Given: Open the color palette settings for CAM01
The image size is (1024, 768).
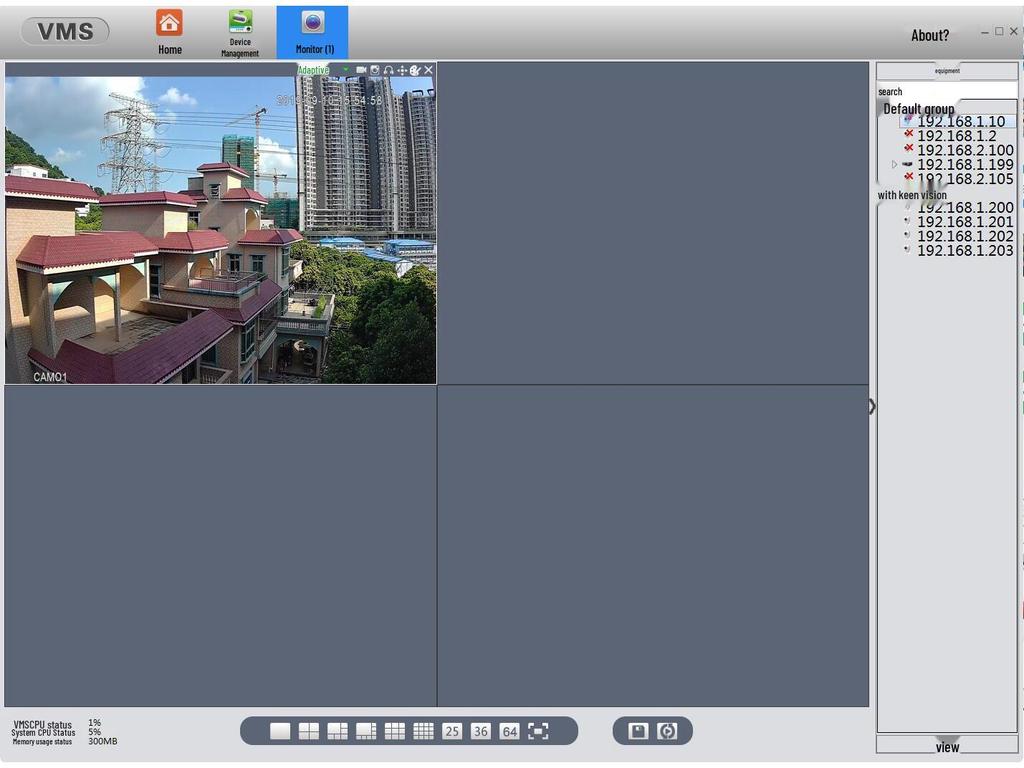Looking at the screenshot, I should [415, 70].
